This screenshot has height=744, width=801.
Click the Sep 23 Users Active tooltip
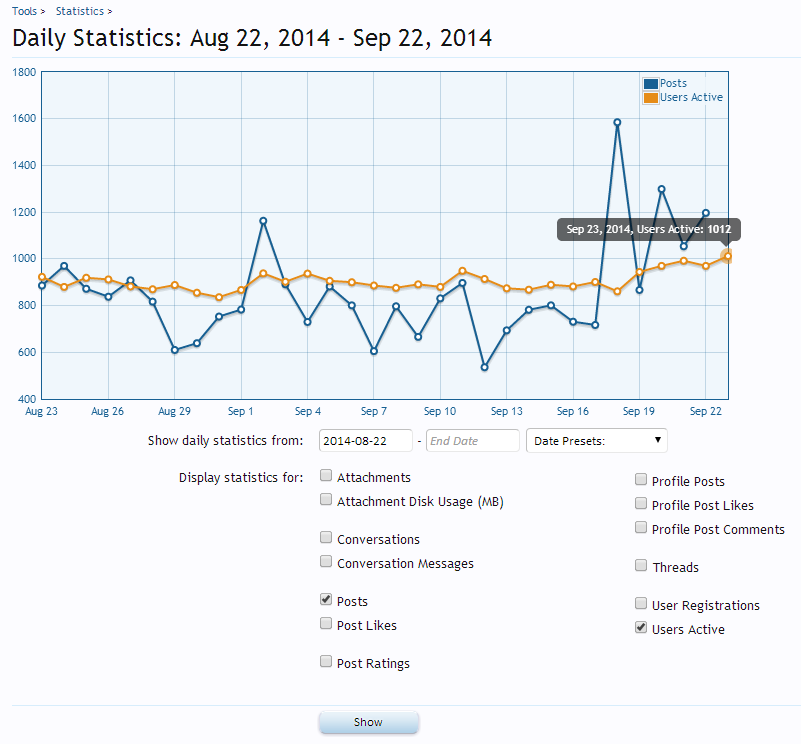[x=648, y=229]
